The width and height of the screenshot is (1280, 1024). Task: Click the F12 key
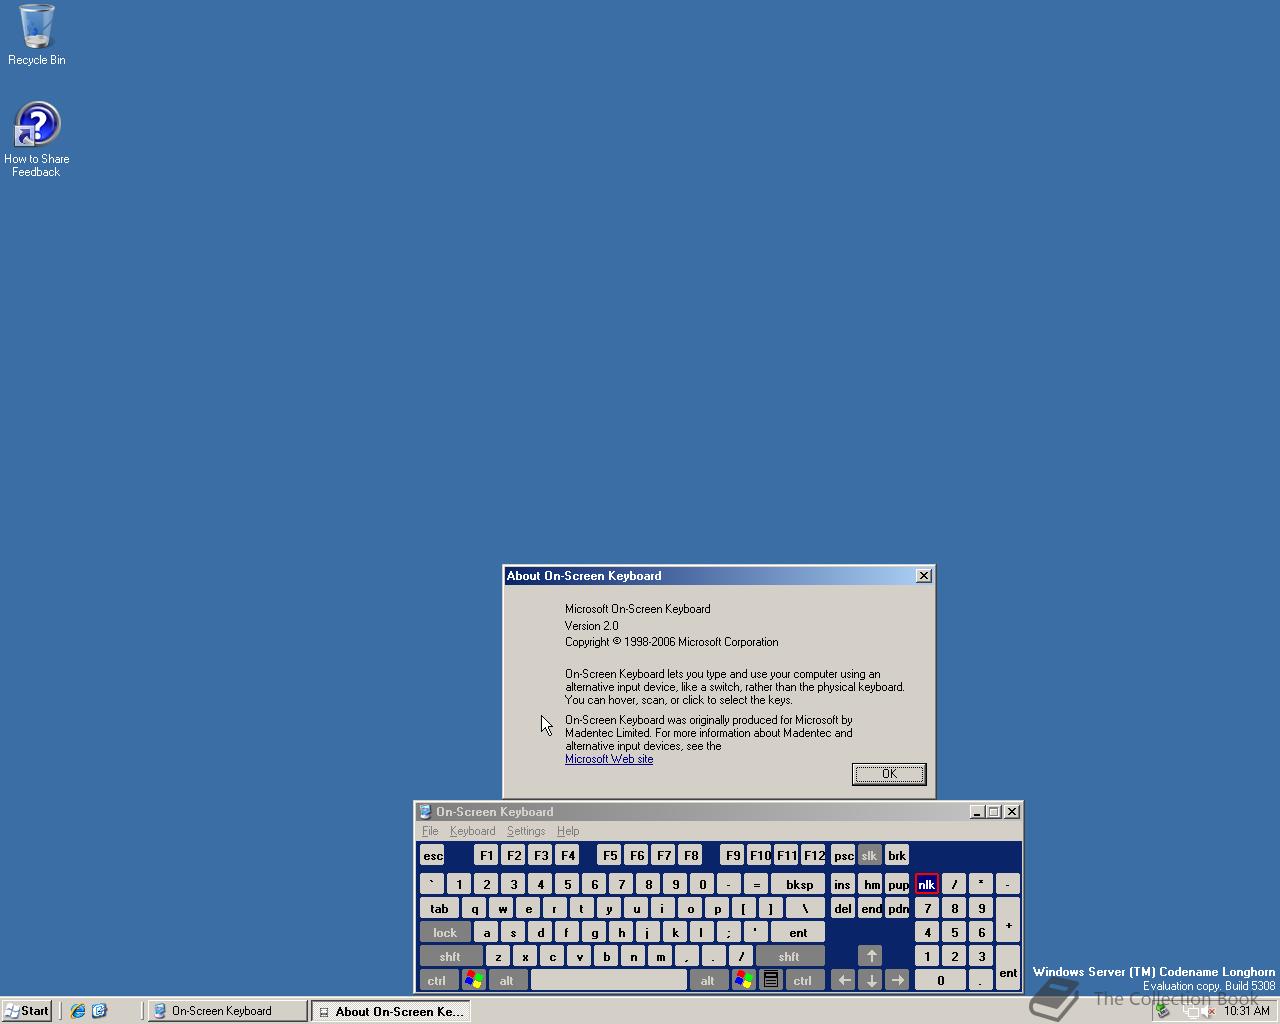(x=814, y=856)
